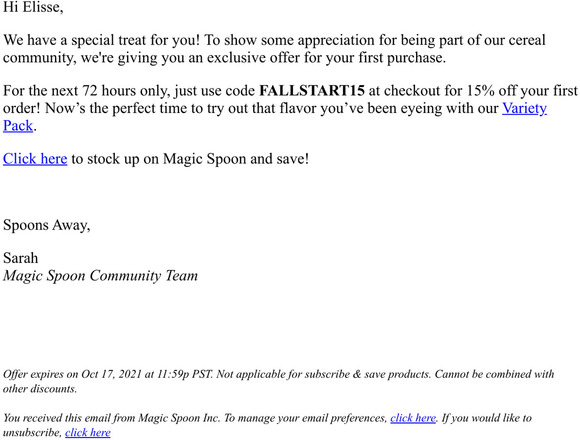580x440 pixels.
Task: Click the "Spoons Away," sign-off text
Action: (47, 225)
